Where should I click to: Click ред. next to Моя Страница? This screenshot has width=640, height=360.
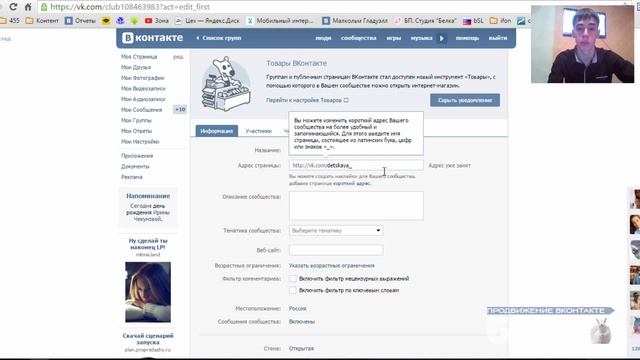178,57
